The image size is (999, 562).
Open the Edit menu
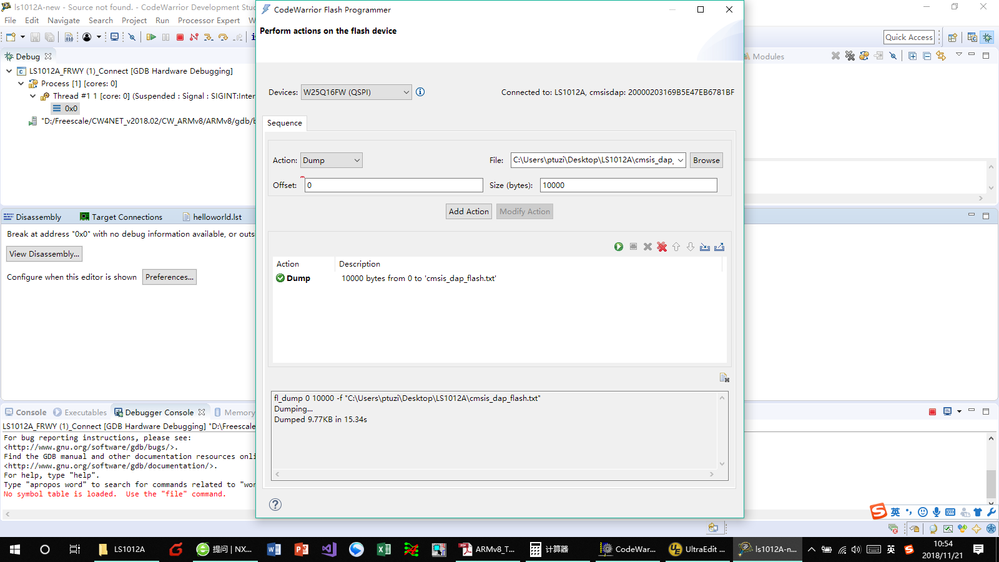[x=32, y=20]
